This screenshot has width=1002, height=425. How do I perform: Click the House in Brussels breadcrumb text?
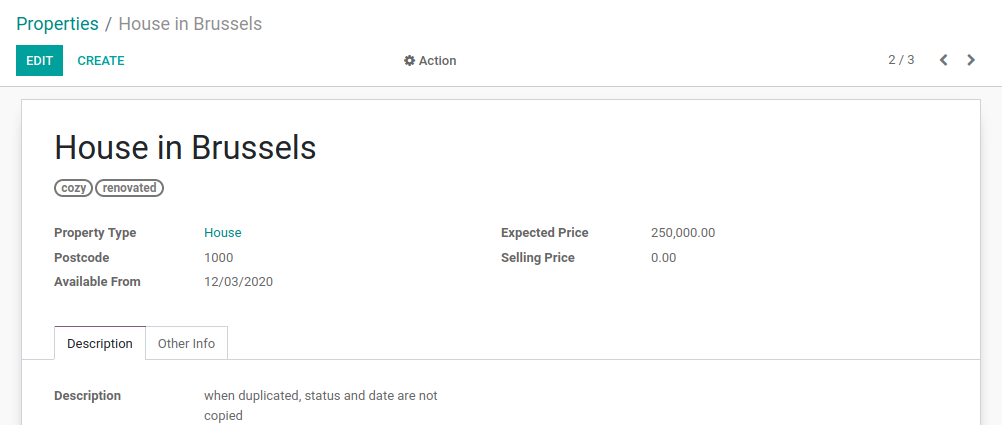click(190, 24)
